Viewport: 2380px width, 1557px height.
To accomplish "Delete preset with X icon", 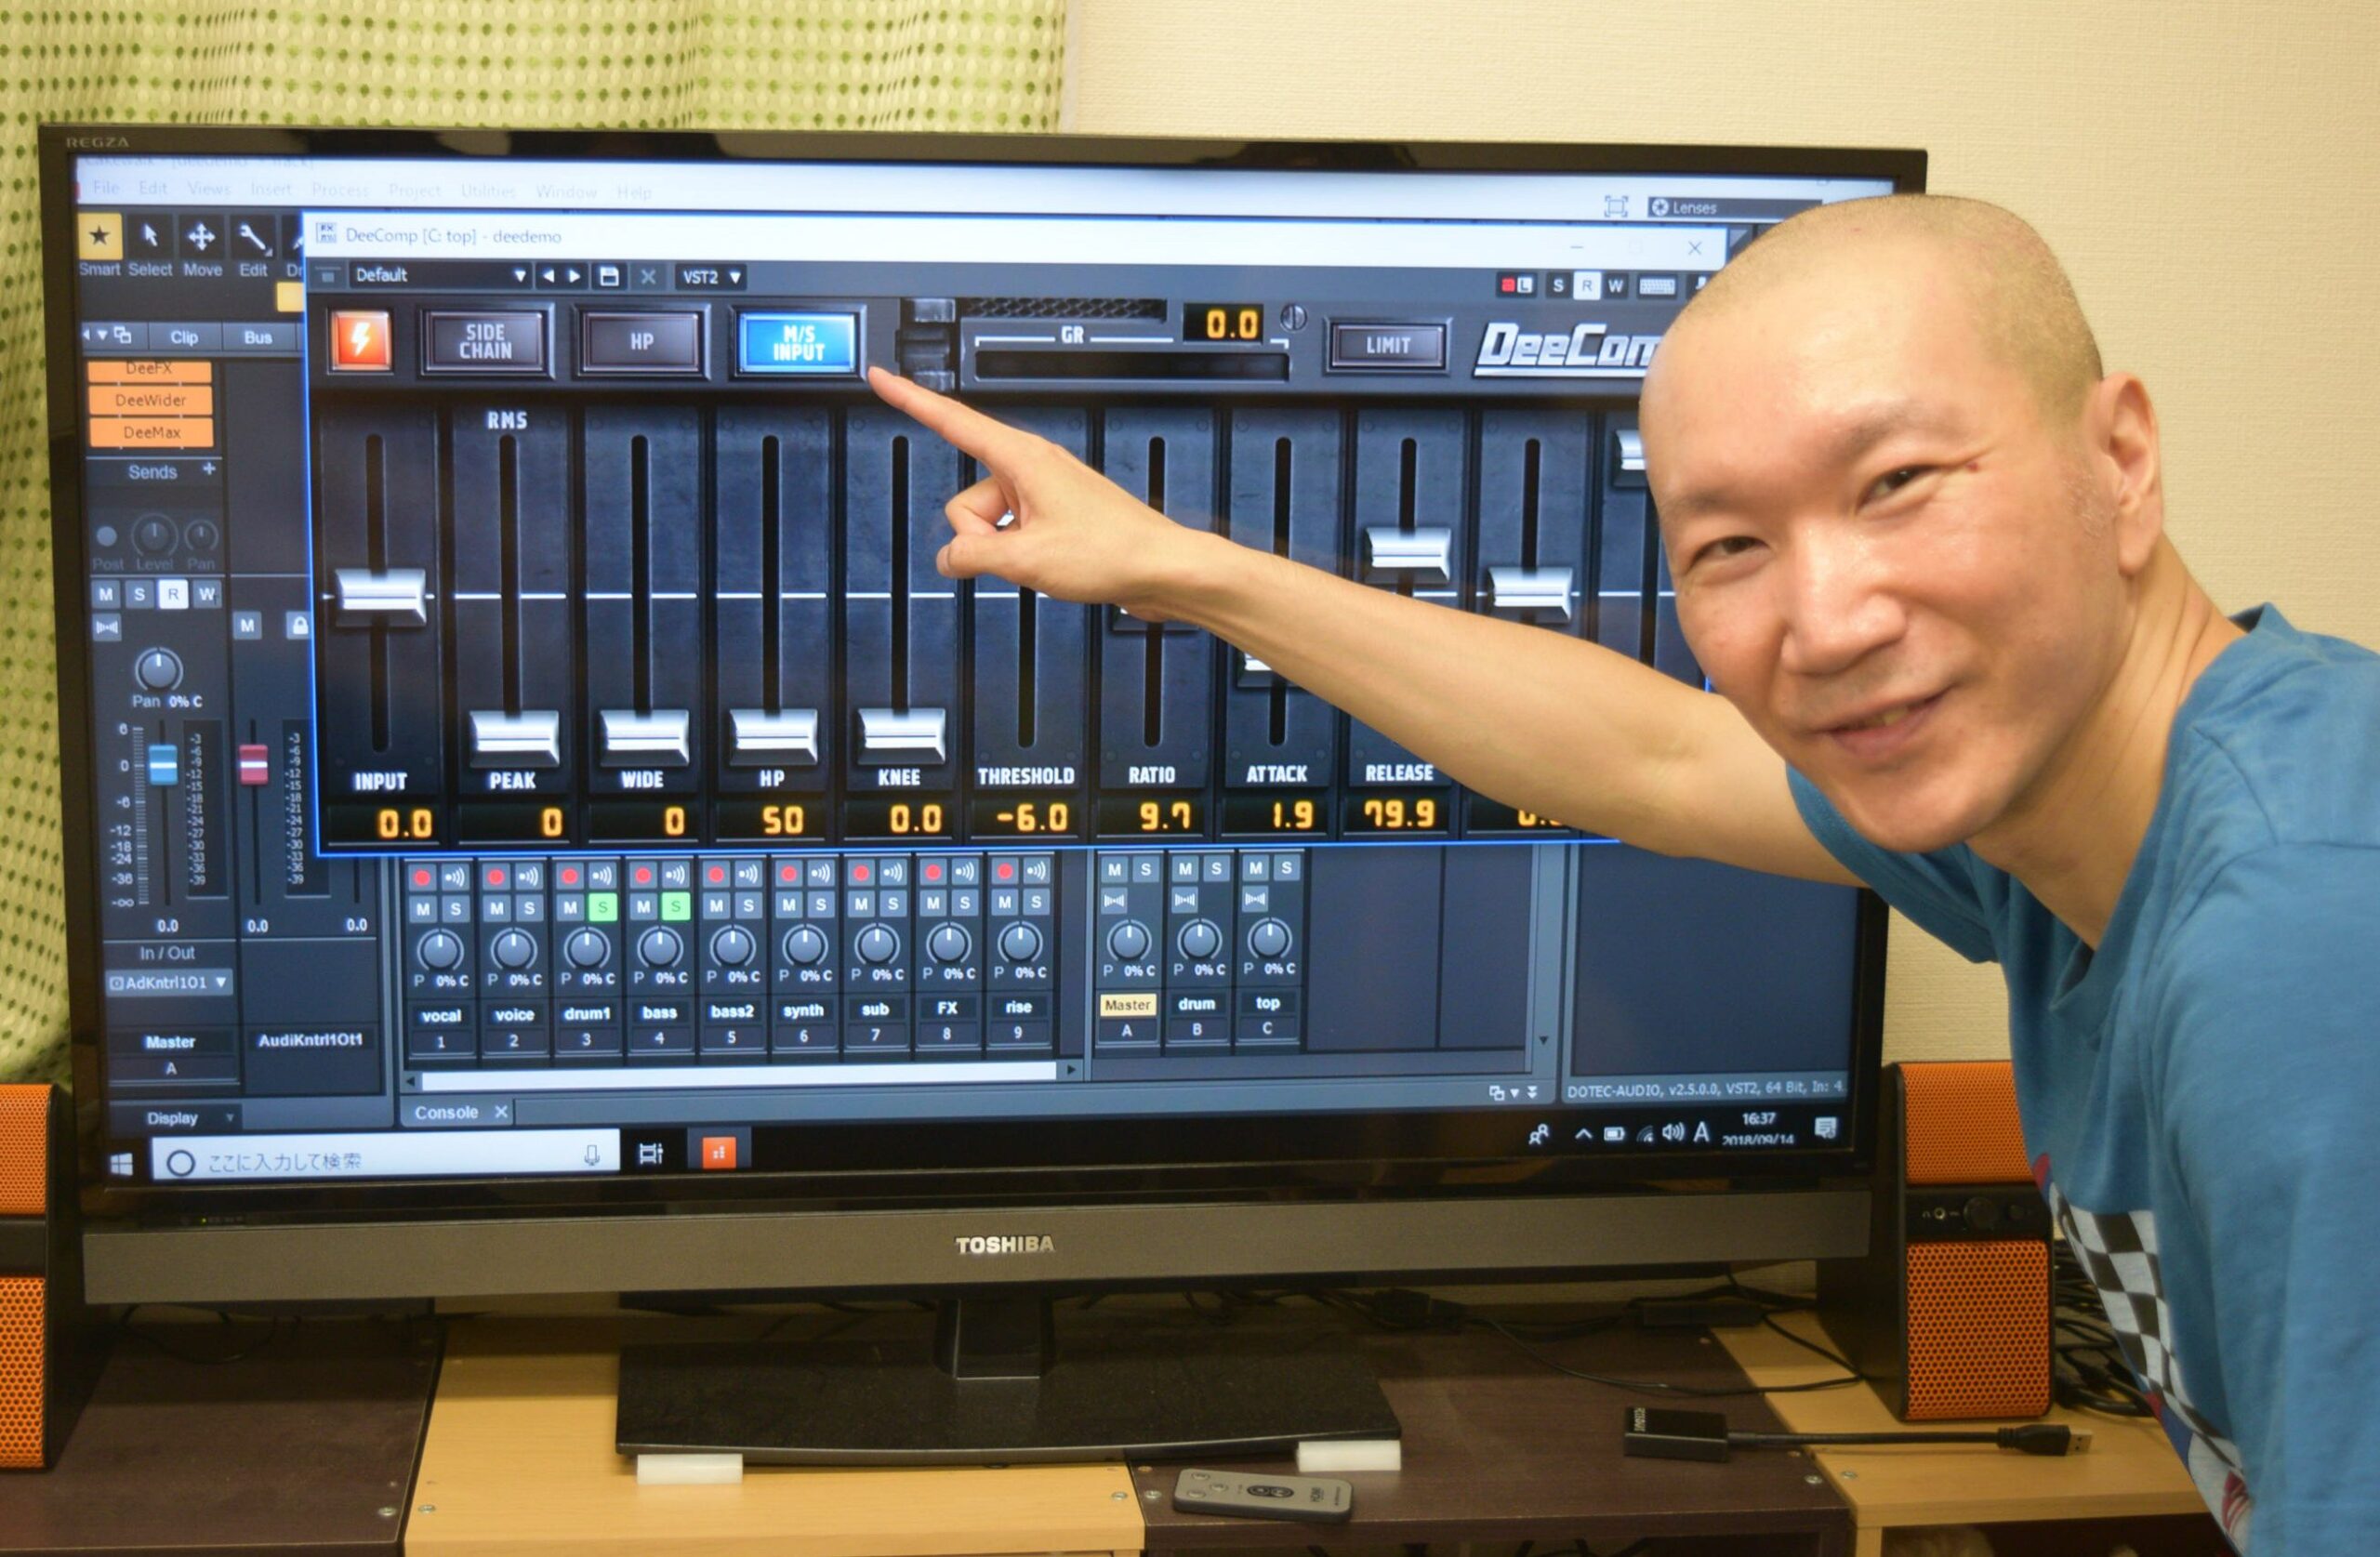I will (648, 277).
